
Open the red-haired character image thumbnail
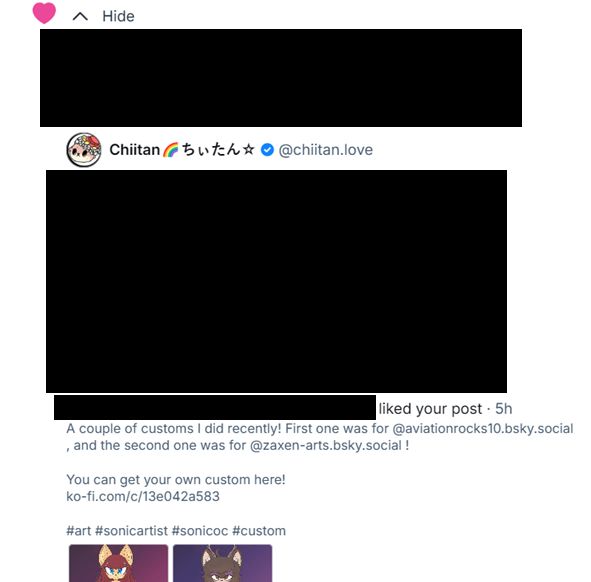pos(118,563)
